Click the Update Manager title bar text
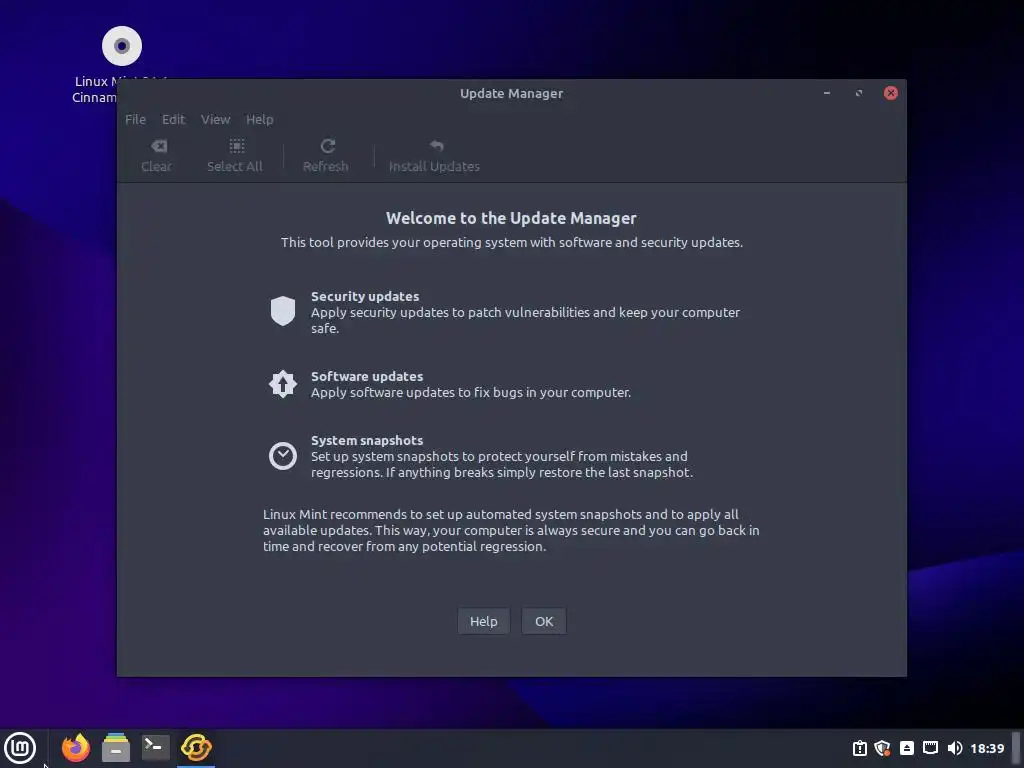Viewport: 1024px width, 768px height. coord(511,93)
